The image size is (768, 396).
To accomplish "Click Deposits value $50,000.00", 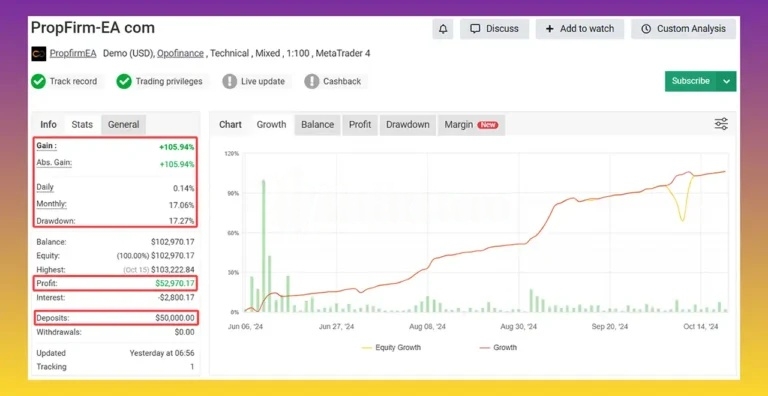I will pyautogui.click(x=175, y=318).
